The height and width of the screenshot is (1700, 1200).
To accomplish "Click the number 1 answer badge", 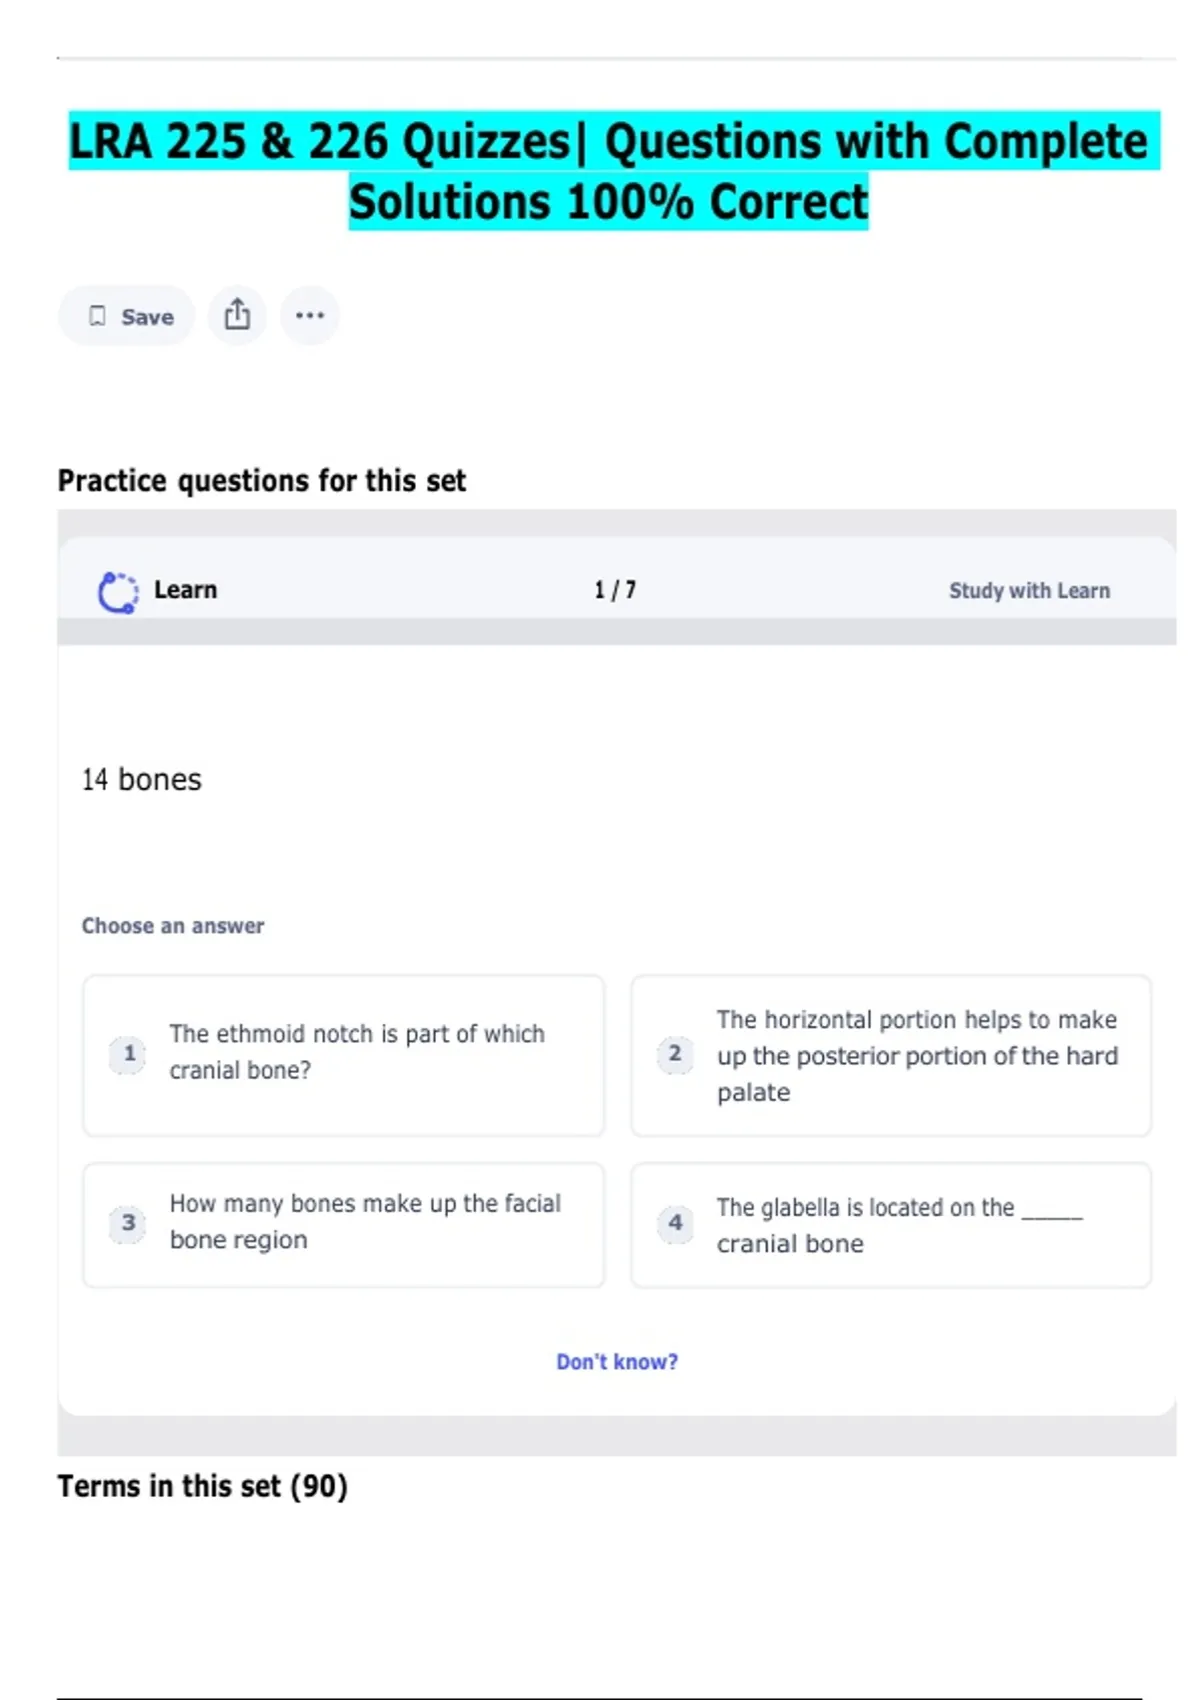I will [x=128, y=1054].
